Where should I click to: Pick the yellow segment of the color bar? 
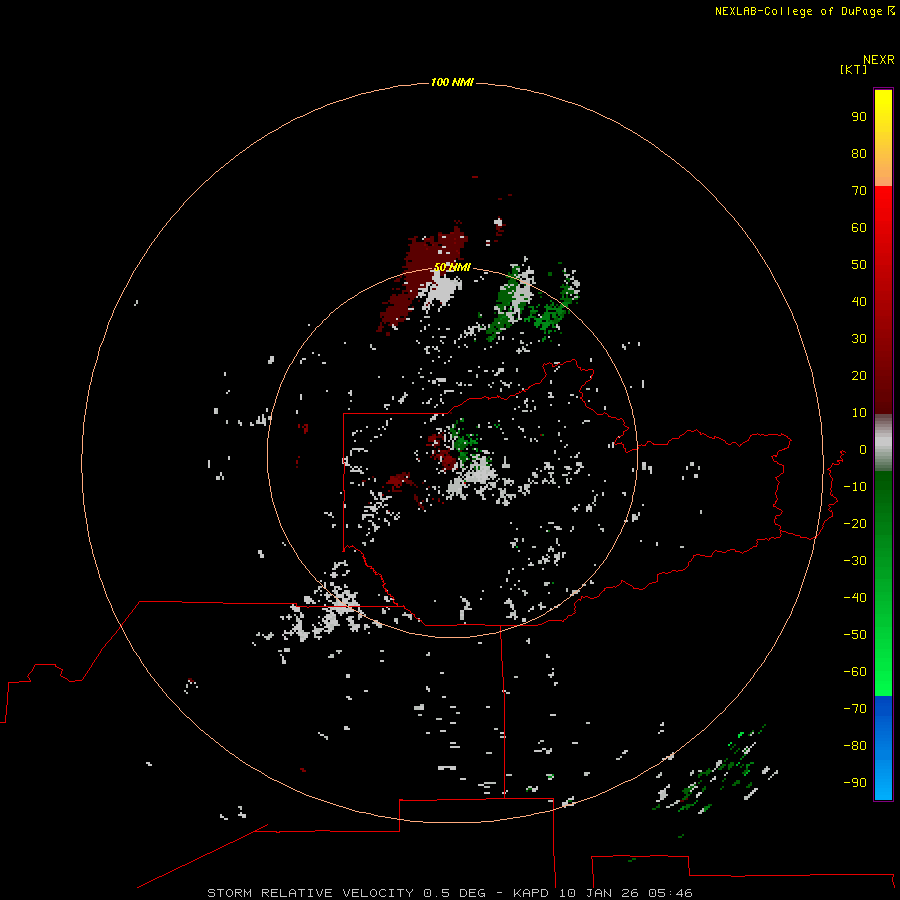pyautogui.click(x=883, y=138)
